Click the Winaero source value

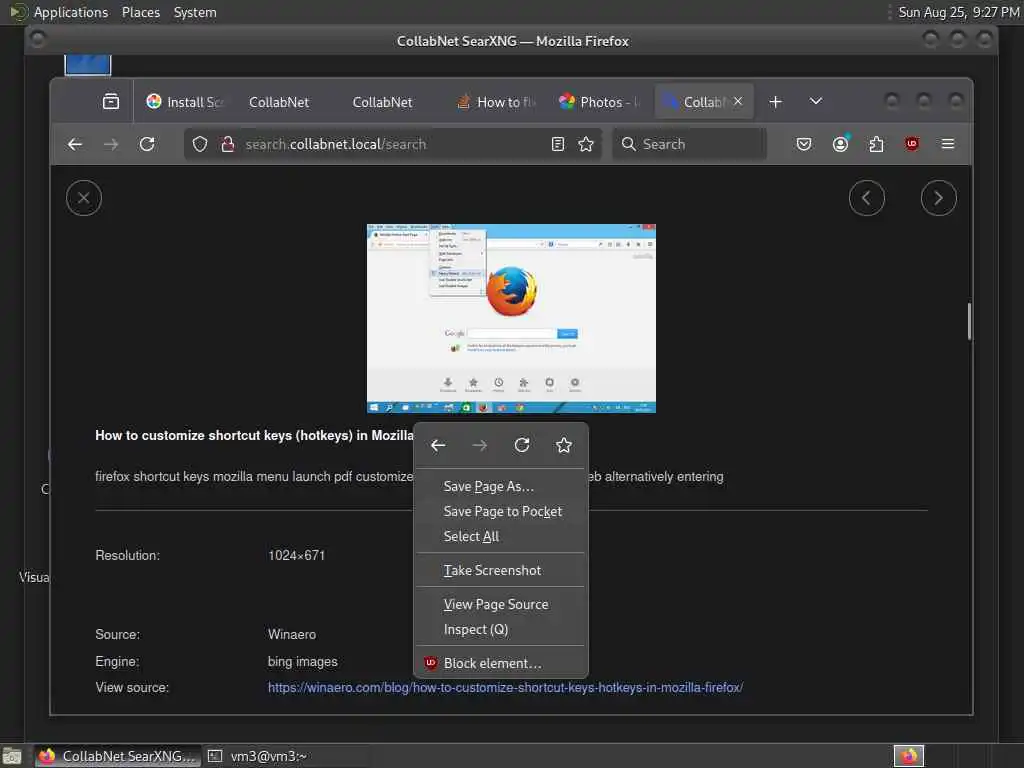[291, 634]
